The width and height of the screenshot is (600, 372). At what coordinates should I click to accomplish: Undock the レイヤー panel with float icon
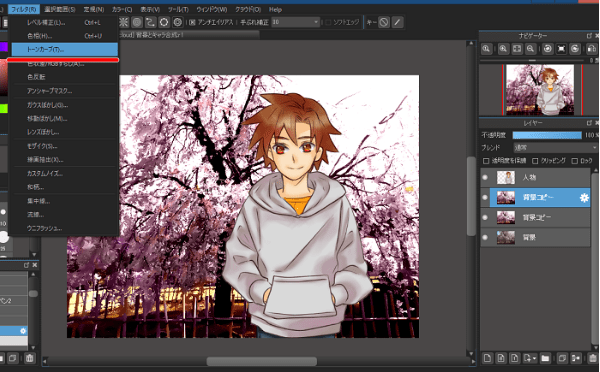click(589, 123)
